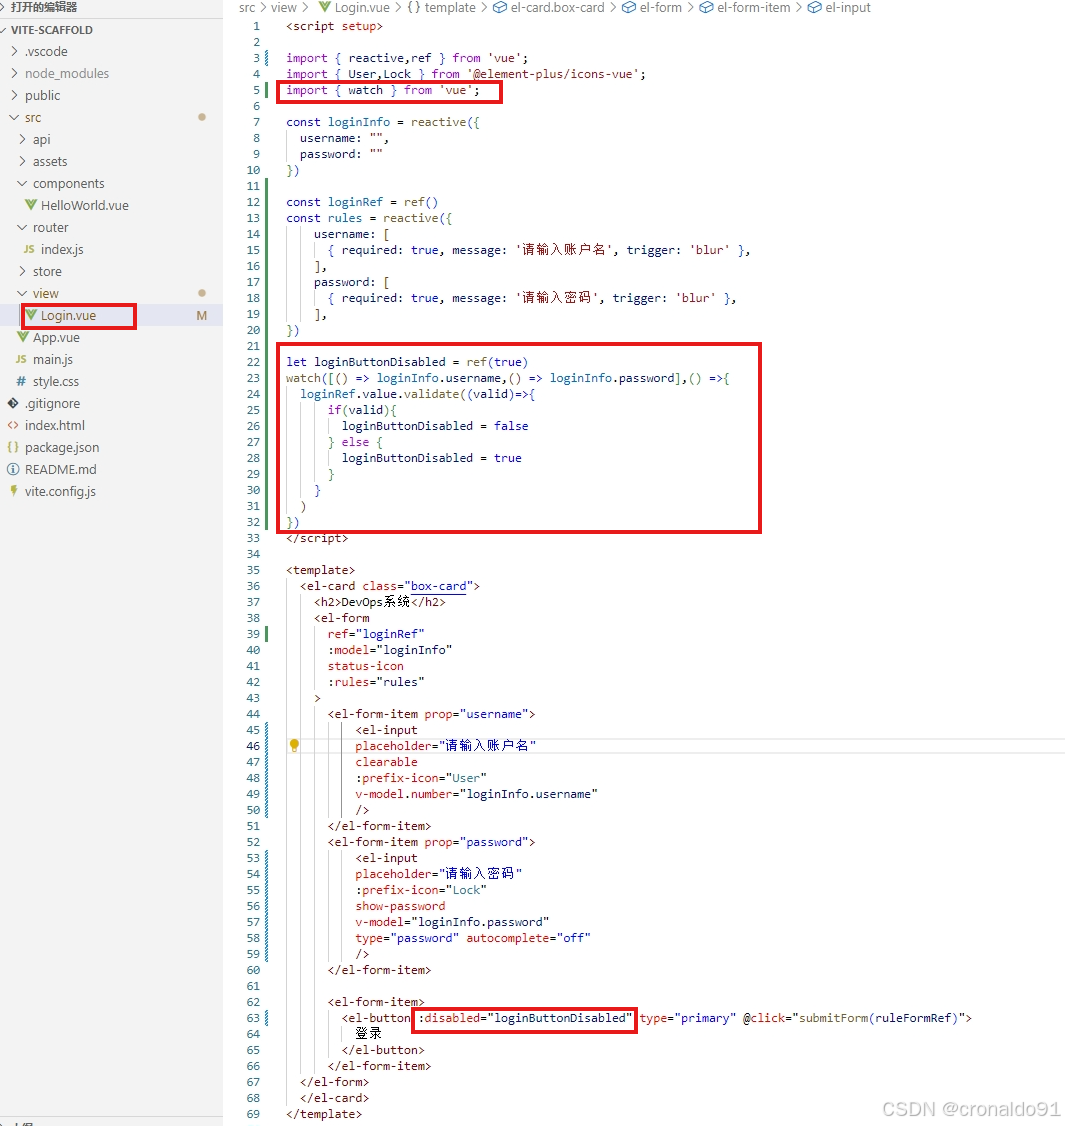Click the Vite icon beside vite.config.js
The width and height of the screenshot is (1065, 1126).
14,491
